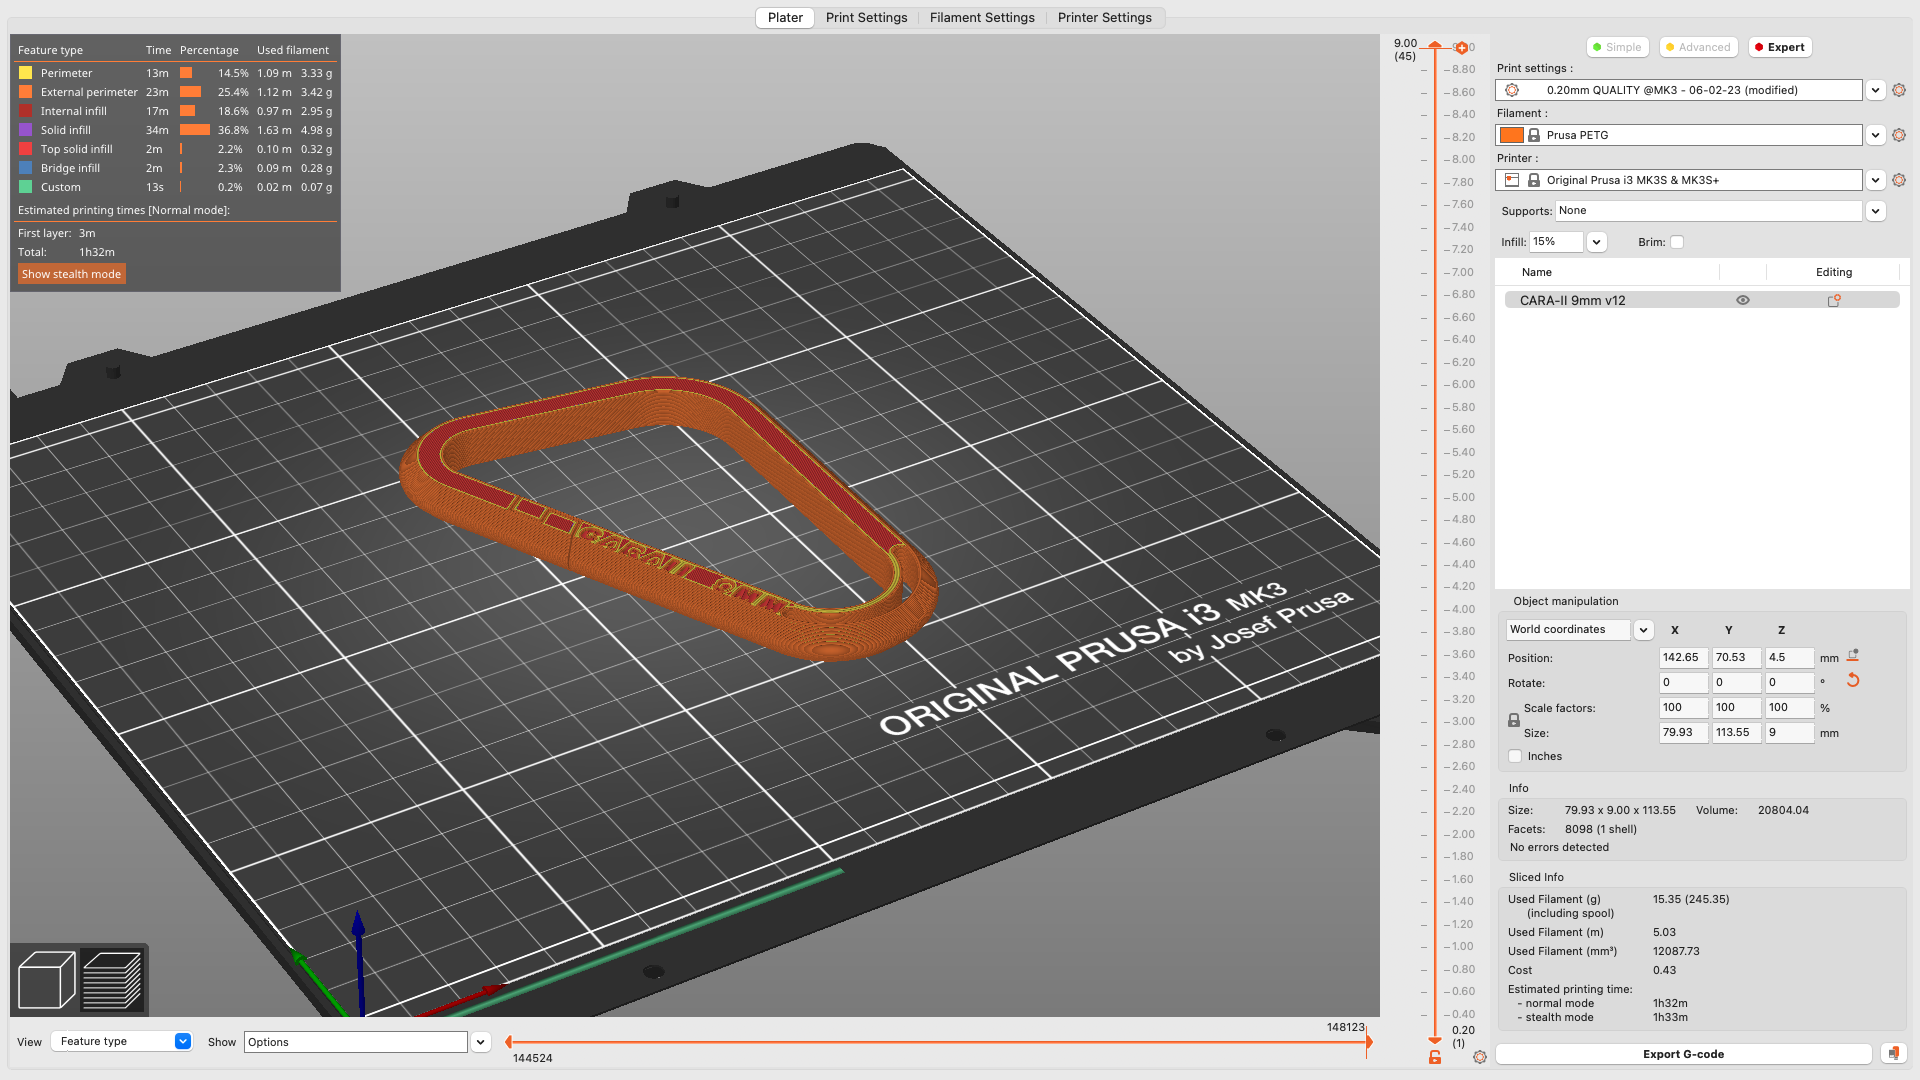Click the Custom legend row
Screen dimensions: 1920x1080
pyautogui.click(x=175, y=187)
